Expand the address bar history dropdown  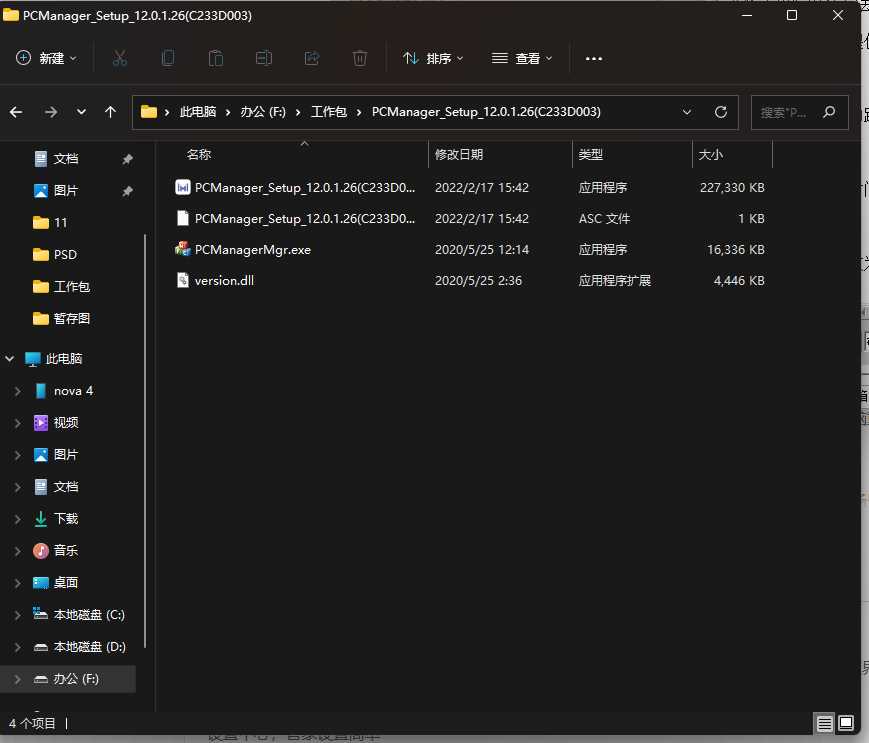(687, 112)
